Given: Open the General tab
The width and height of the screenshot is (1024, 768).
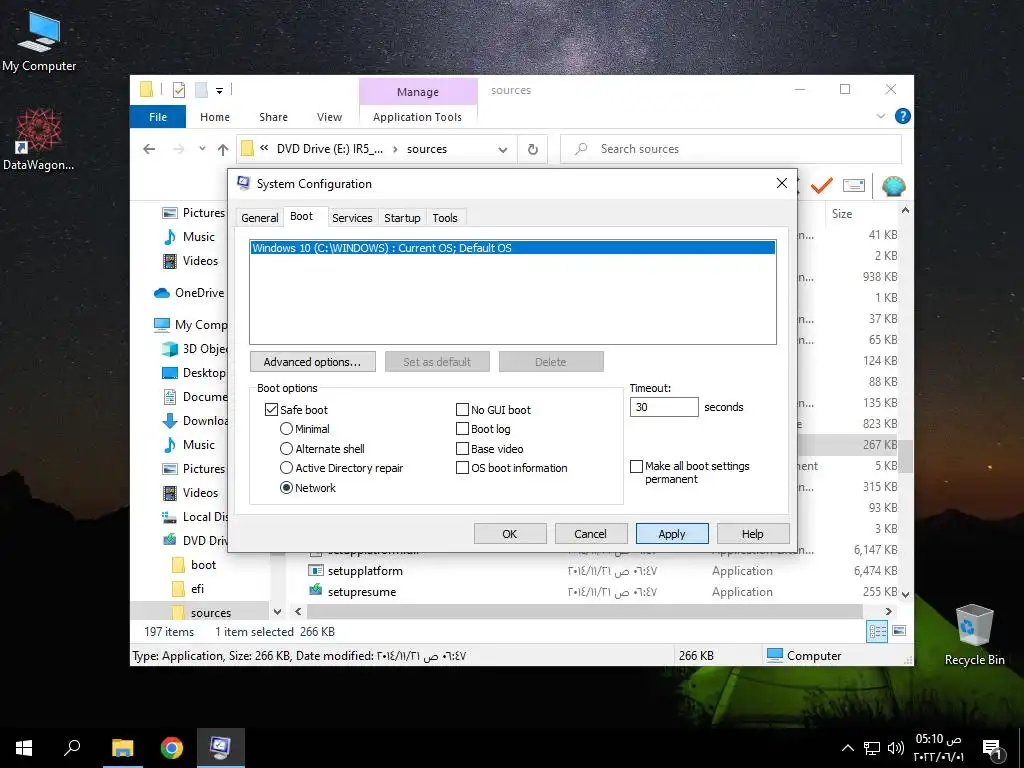Looking at the screenshot, I should coord(259,218).
